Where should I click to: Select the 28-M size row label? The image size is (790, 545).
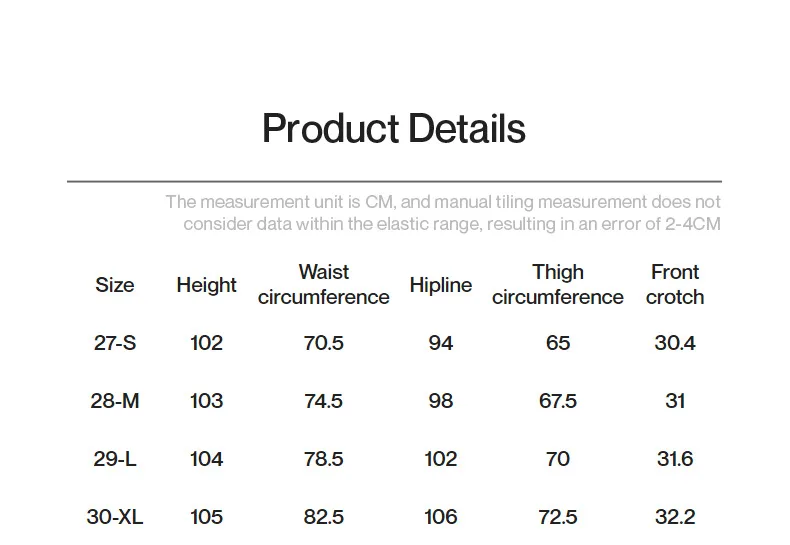115,401
